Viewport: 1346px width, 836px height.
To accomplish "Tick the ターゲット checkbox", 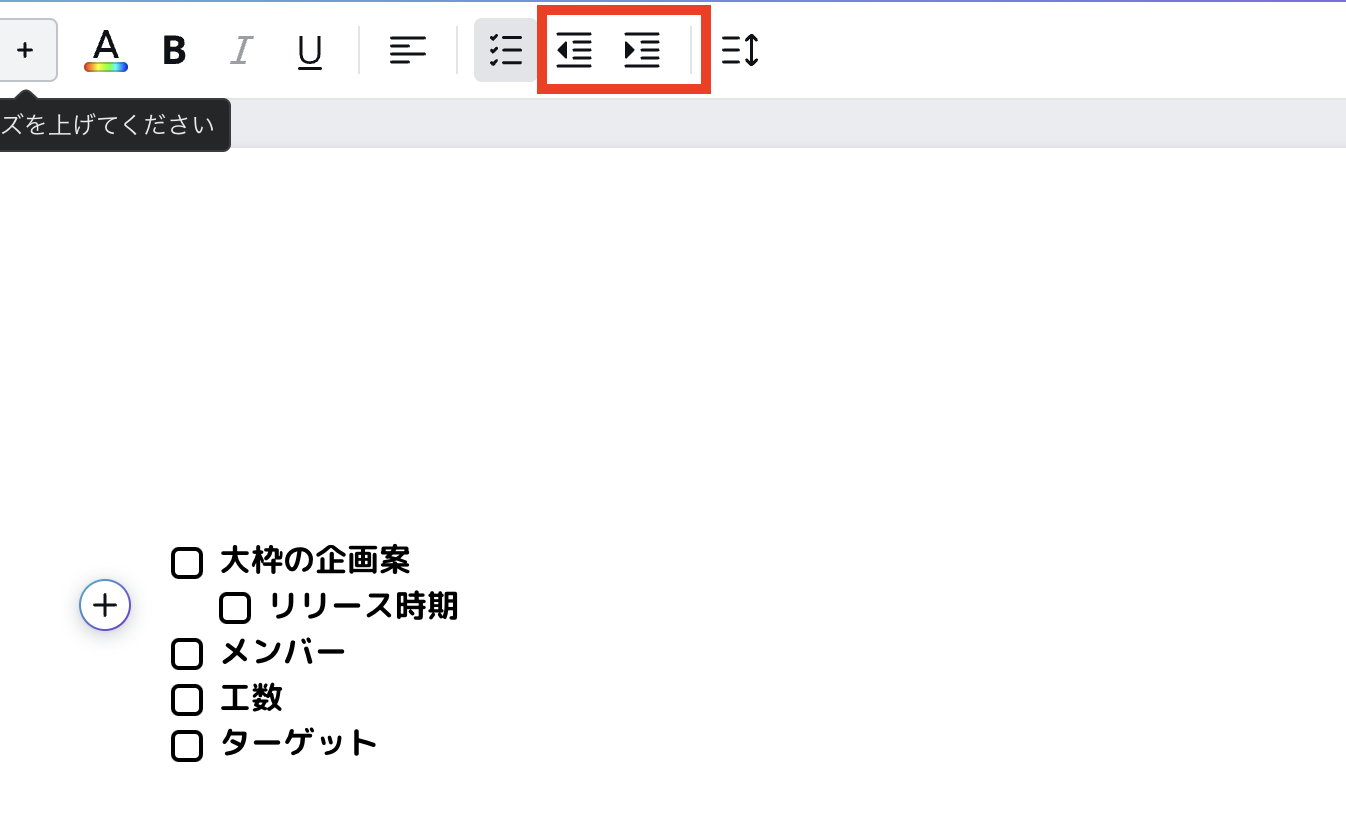I will [x=187, y=746].
